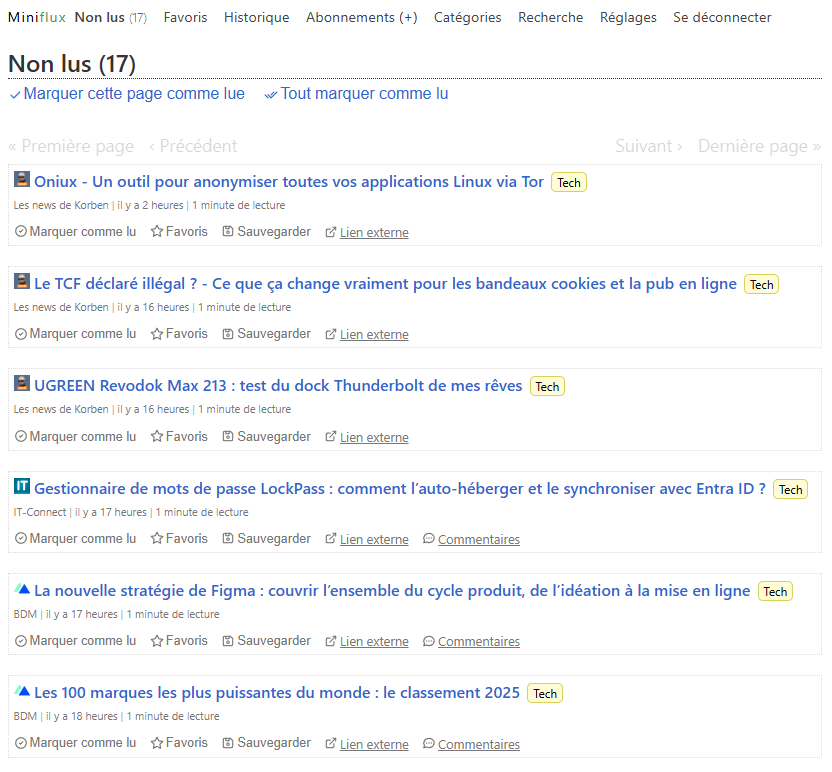Screen dimensions: 832x772
Task: Open the IT-Connect feed name link
Action: (x=40, y=512)
